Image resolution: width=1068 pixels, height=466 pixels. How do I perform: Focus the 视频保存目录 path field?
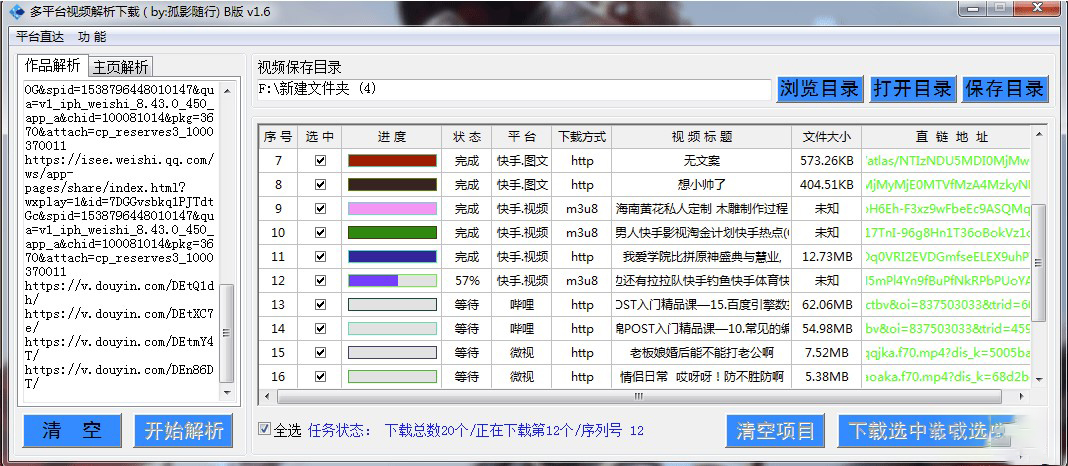point(514,89)
